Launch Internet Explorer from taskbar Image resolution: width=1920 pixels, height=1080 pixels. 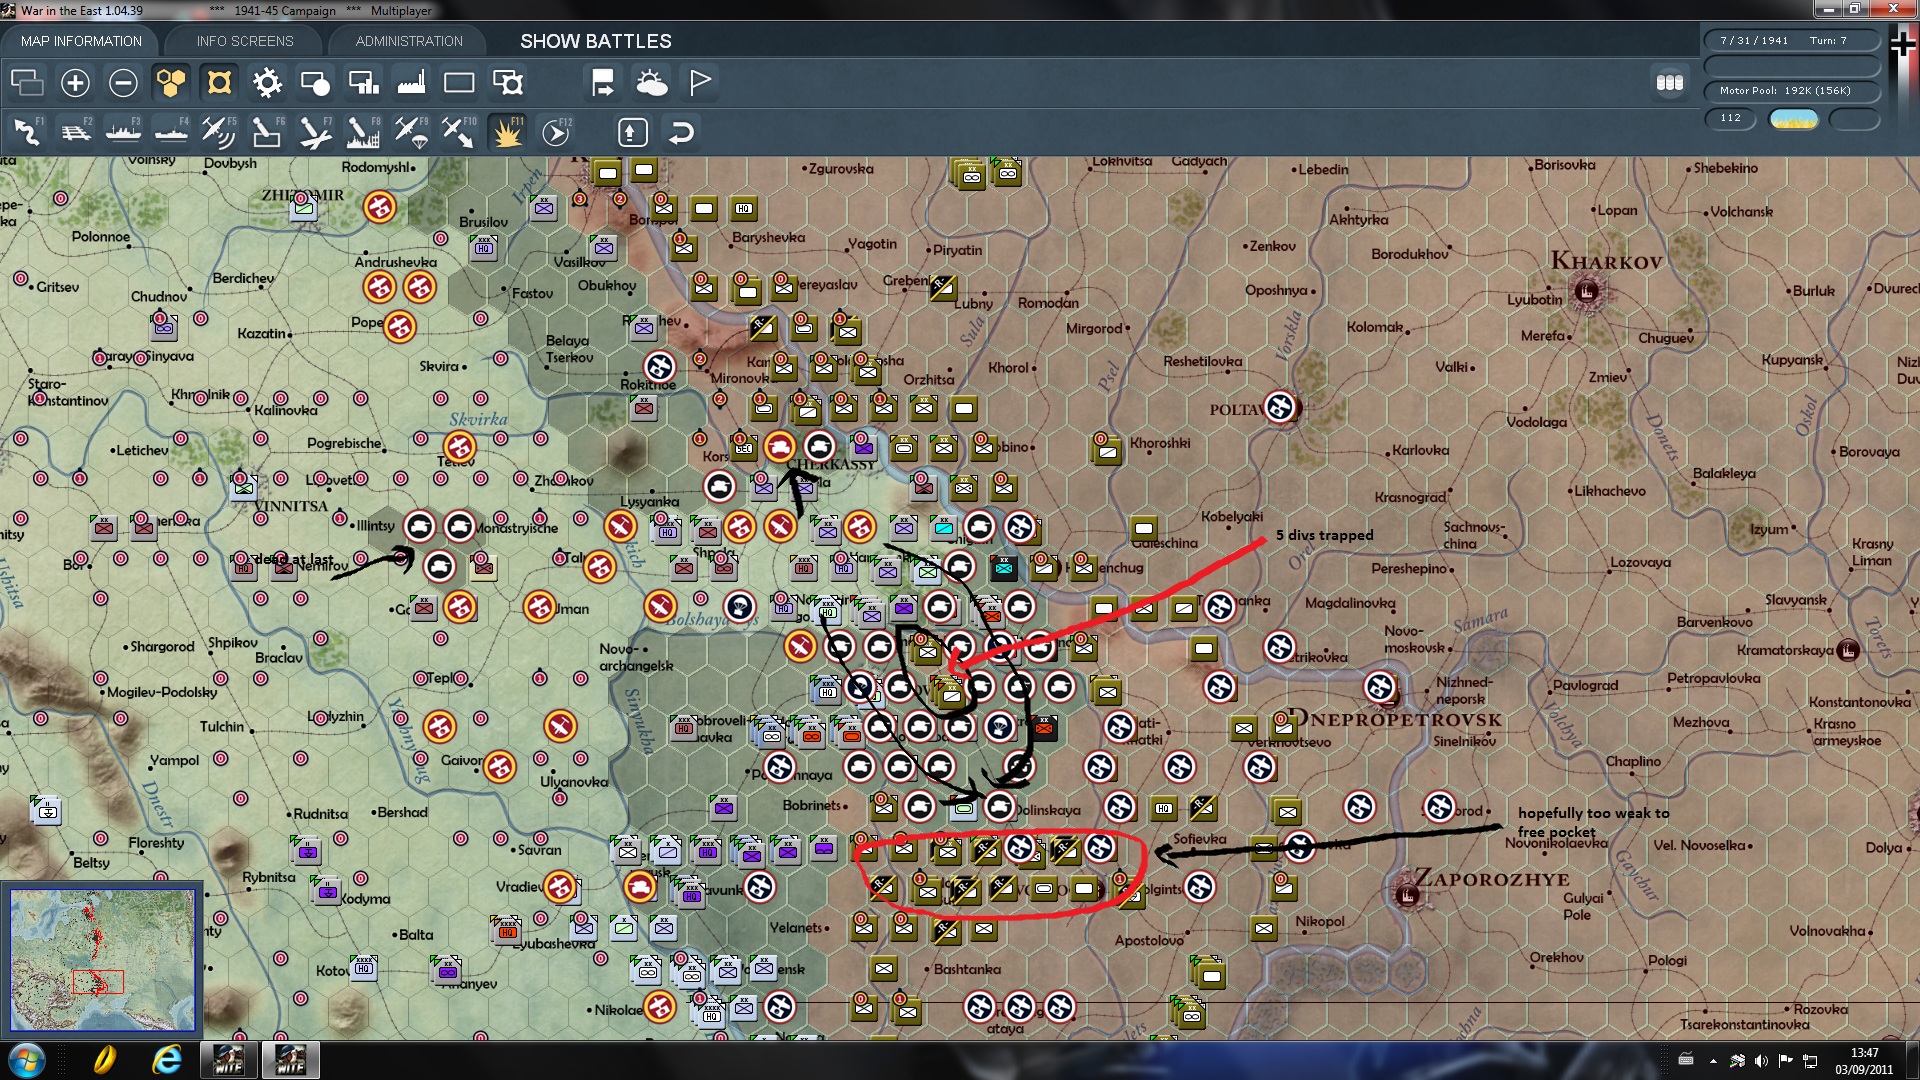point(166,1060)
